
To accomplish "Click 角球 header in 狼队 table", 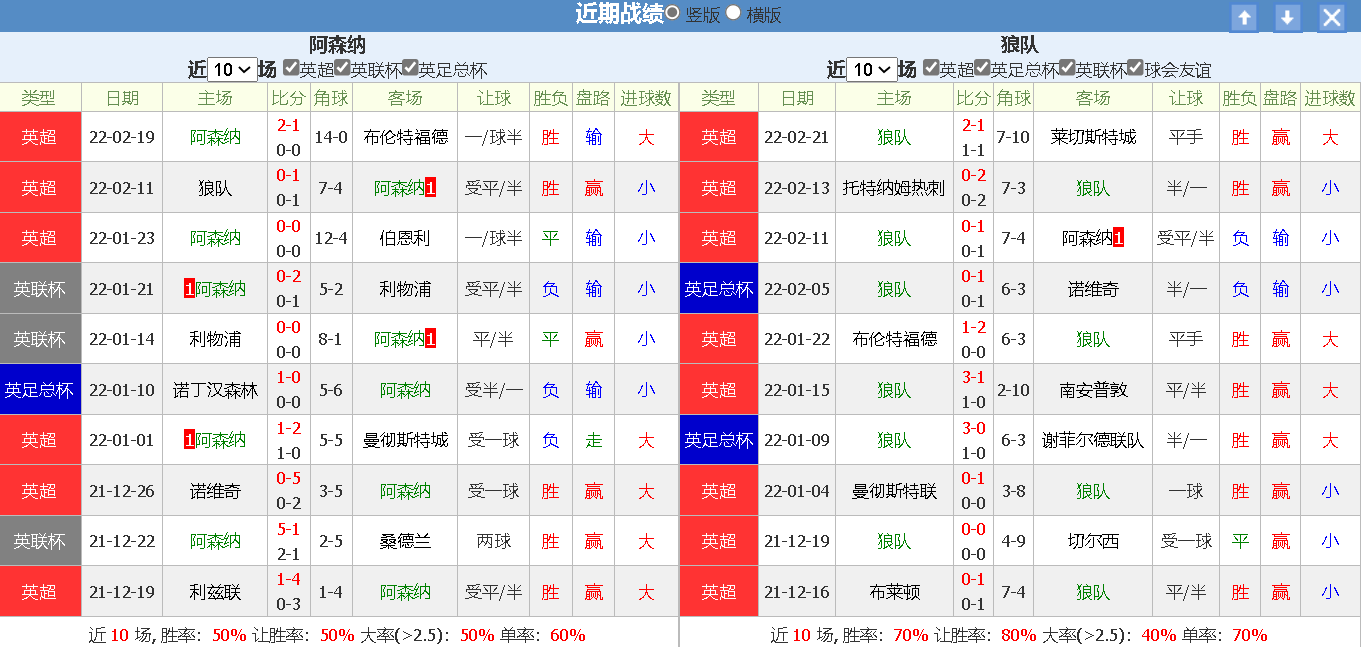I will pos(1013,97).
